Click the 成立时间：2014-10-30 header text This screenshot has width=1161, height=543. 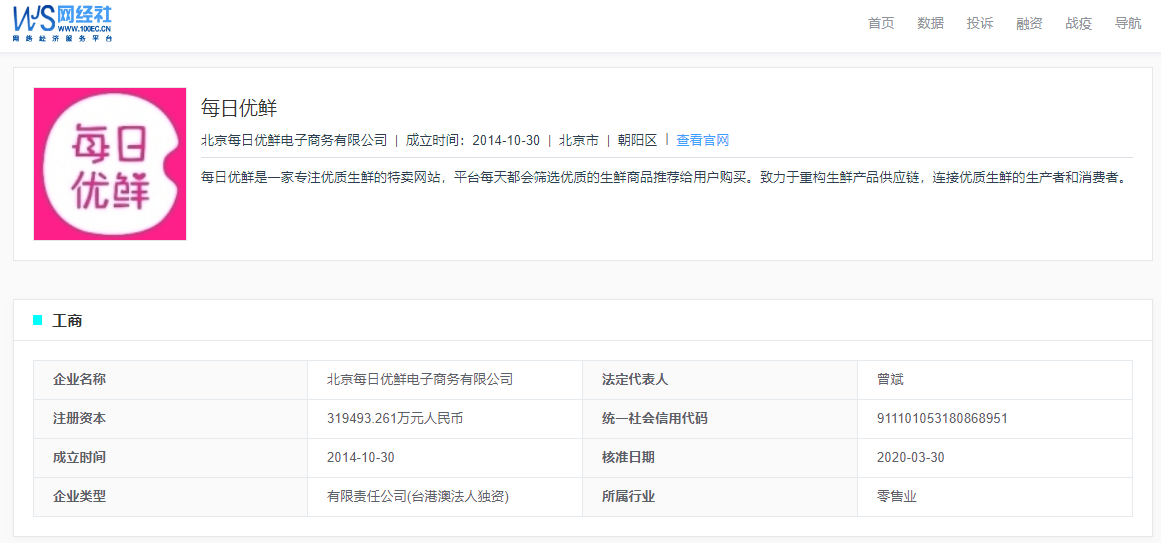473,140
